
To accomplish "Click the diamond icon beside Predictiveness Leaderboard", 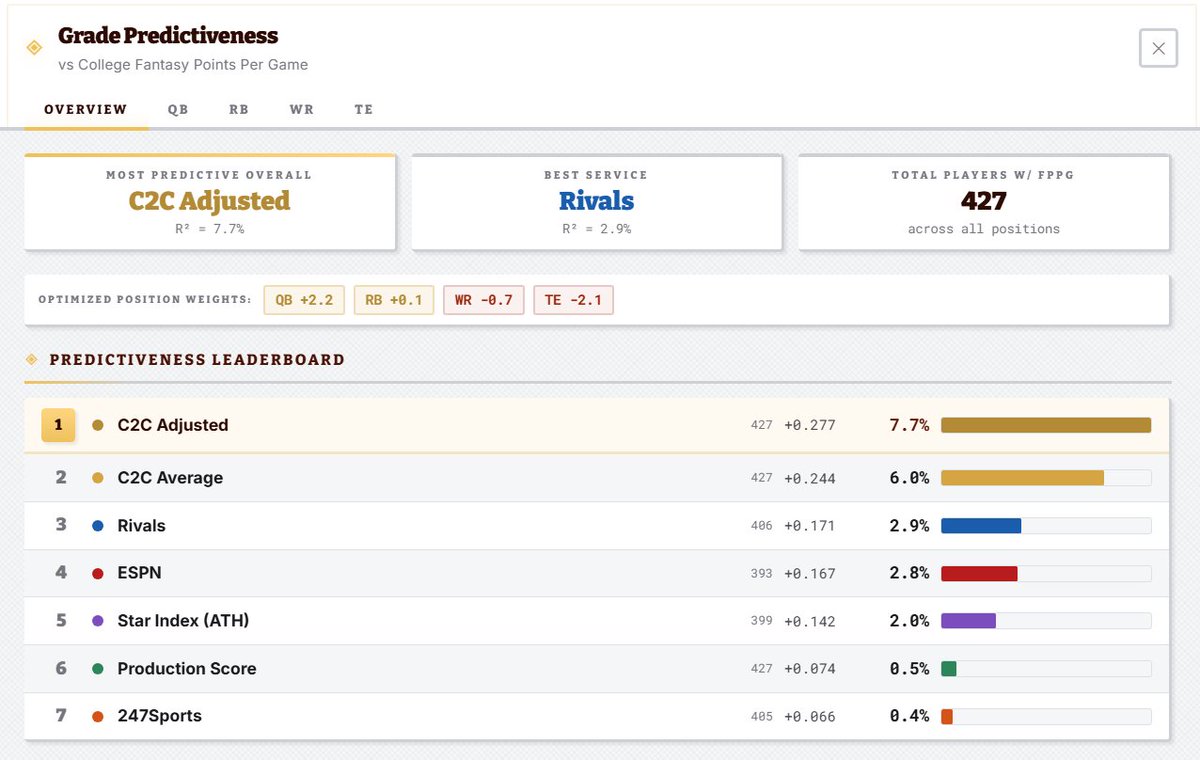I will (x=31, y=359).
